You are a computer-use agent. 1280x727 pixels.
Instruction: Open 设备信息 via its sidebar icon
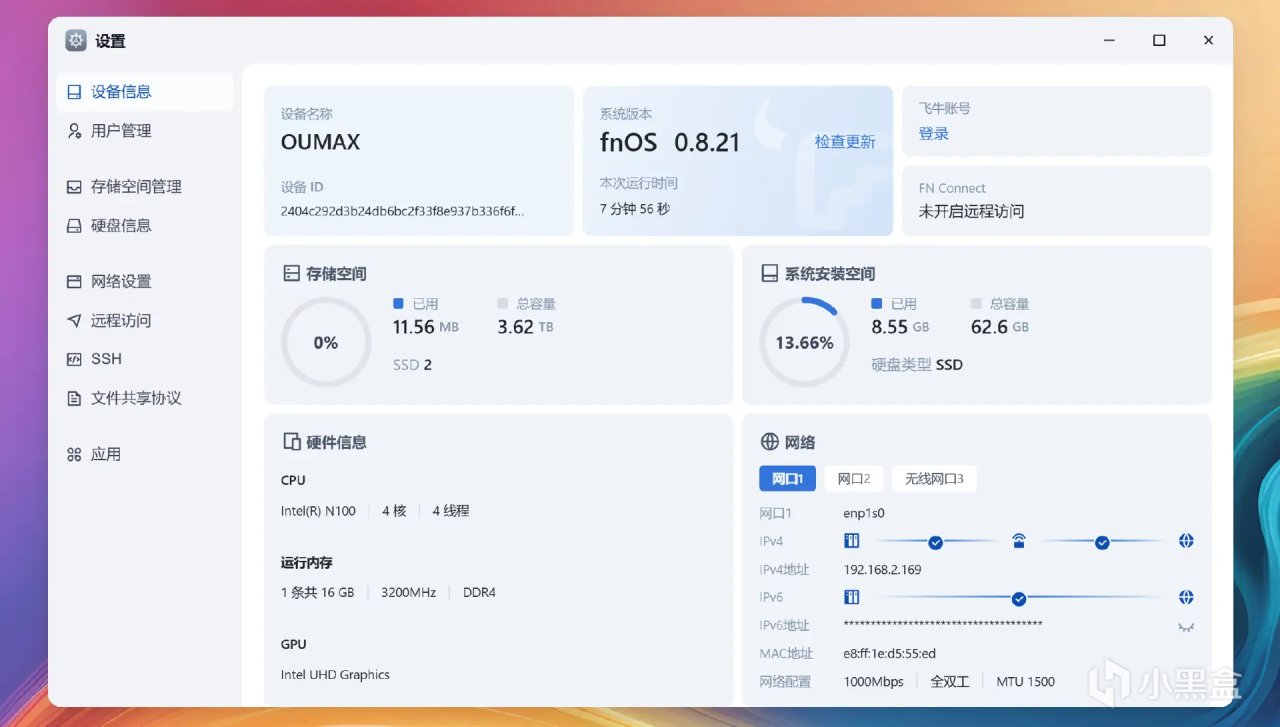click(x=74, y=92)
